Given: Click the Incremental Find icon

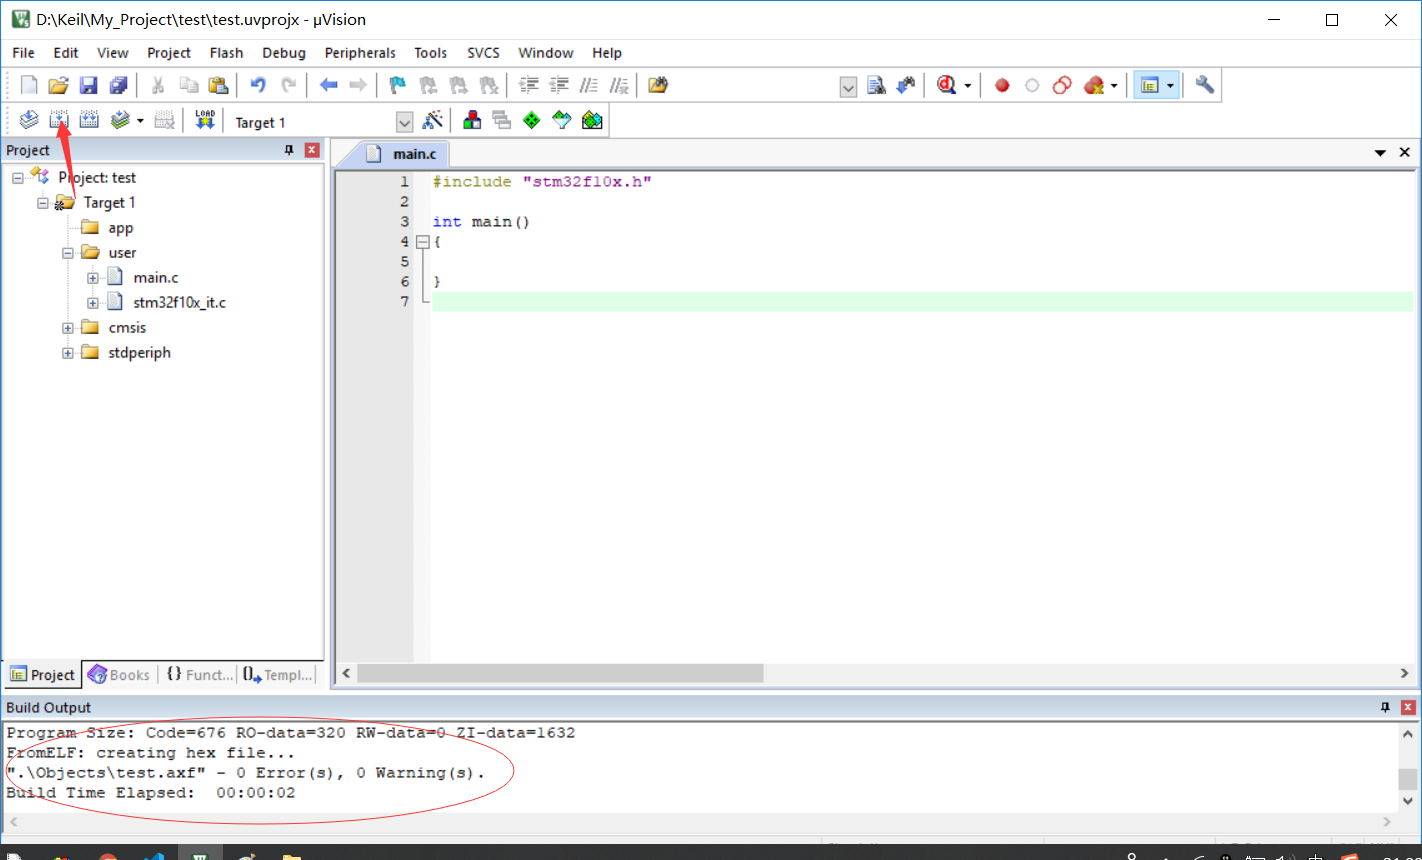Looking at the screenshot, I should [906, 86].
